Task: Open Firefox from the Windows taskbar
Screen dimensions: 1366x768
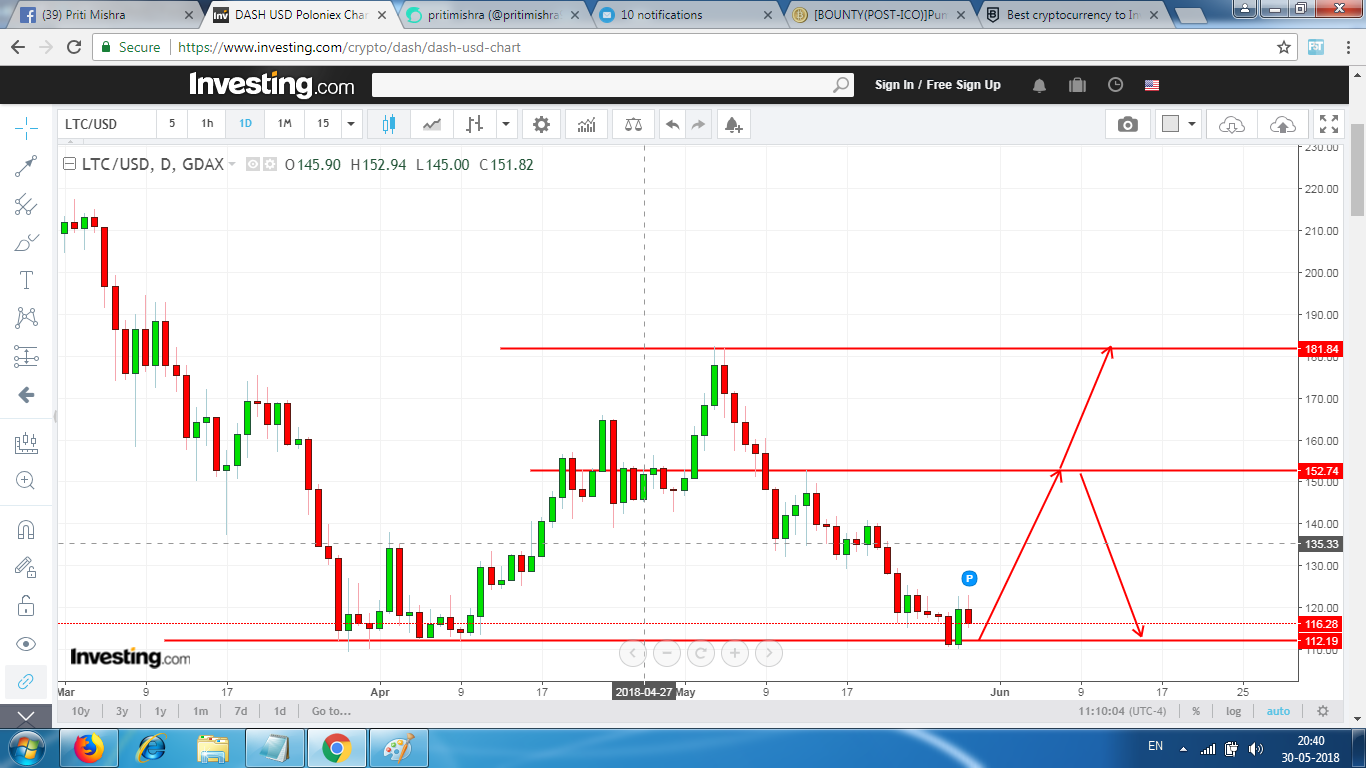Action: coord(89,748)
